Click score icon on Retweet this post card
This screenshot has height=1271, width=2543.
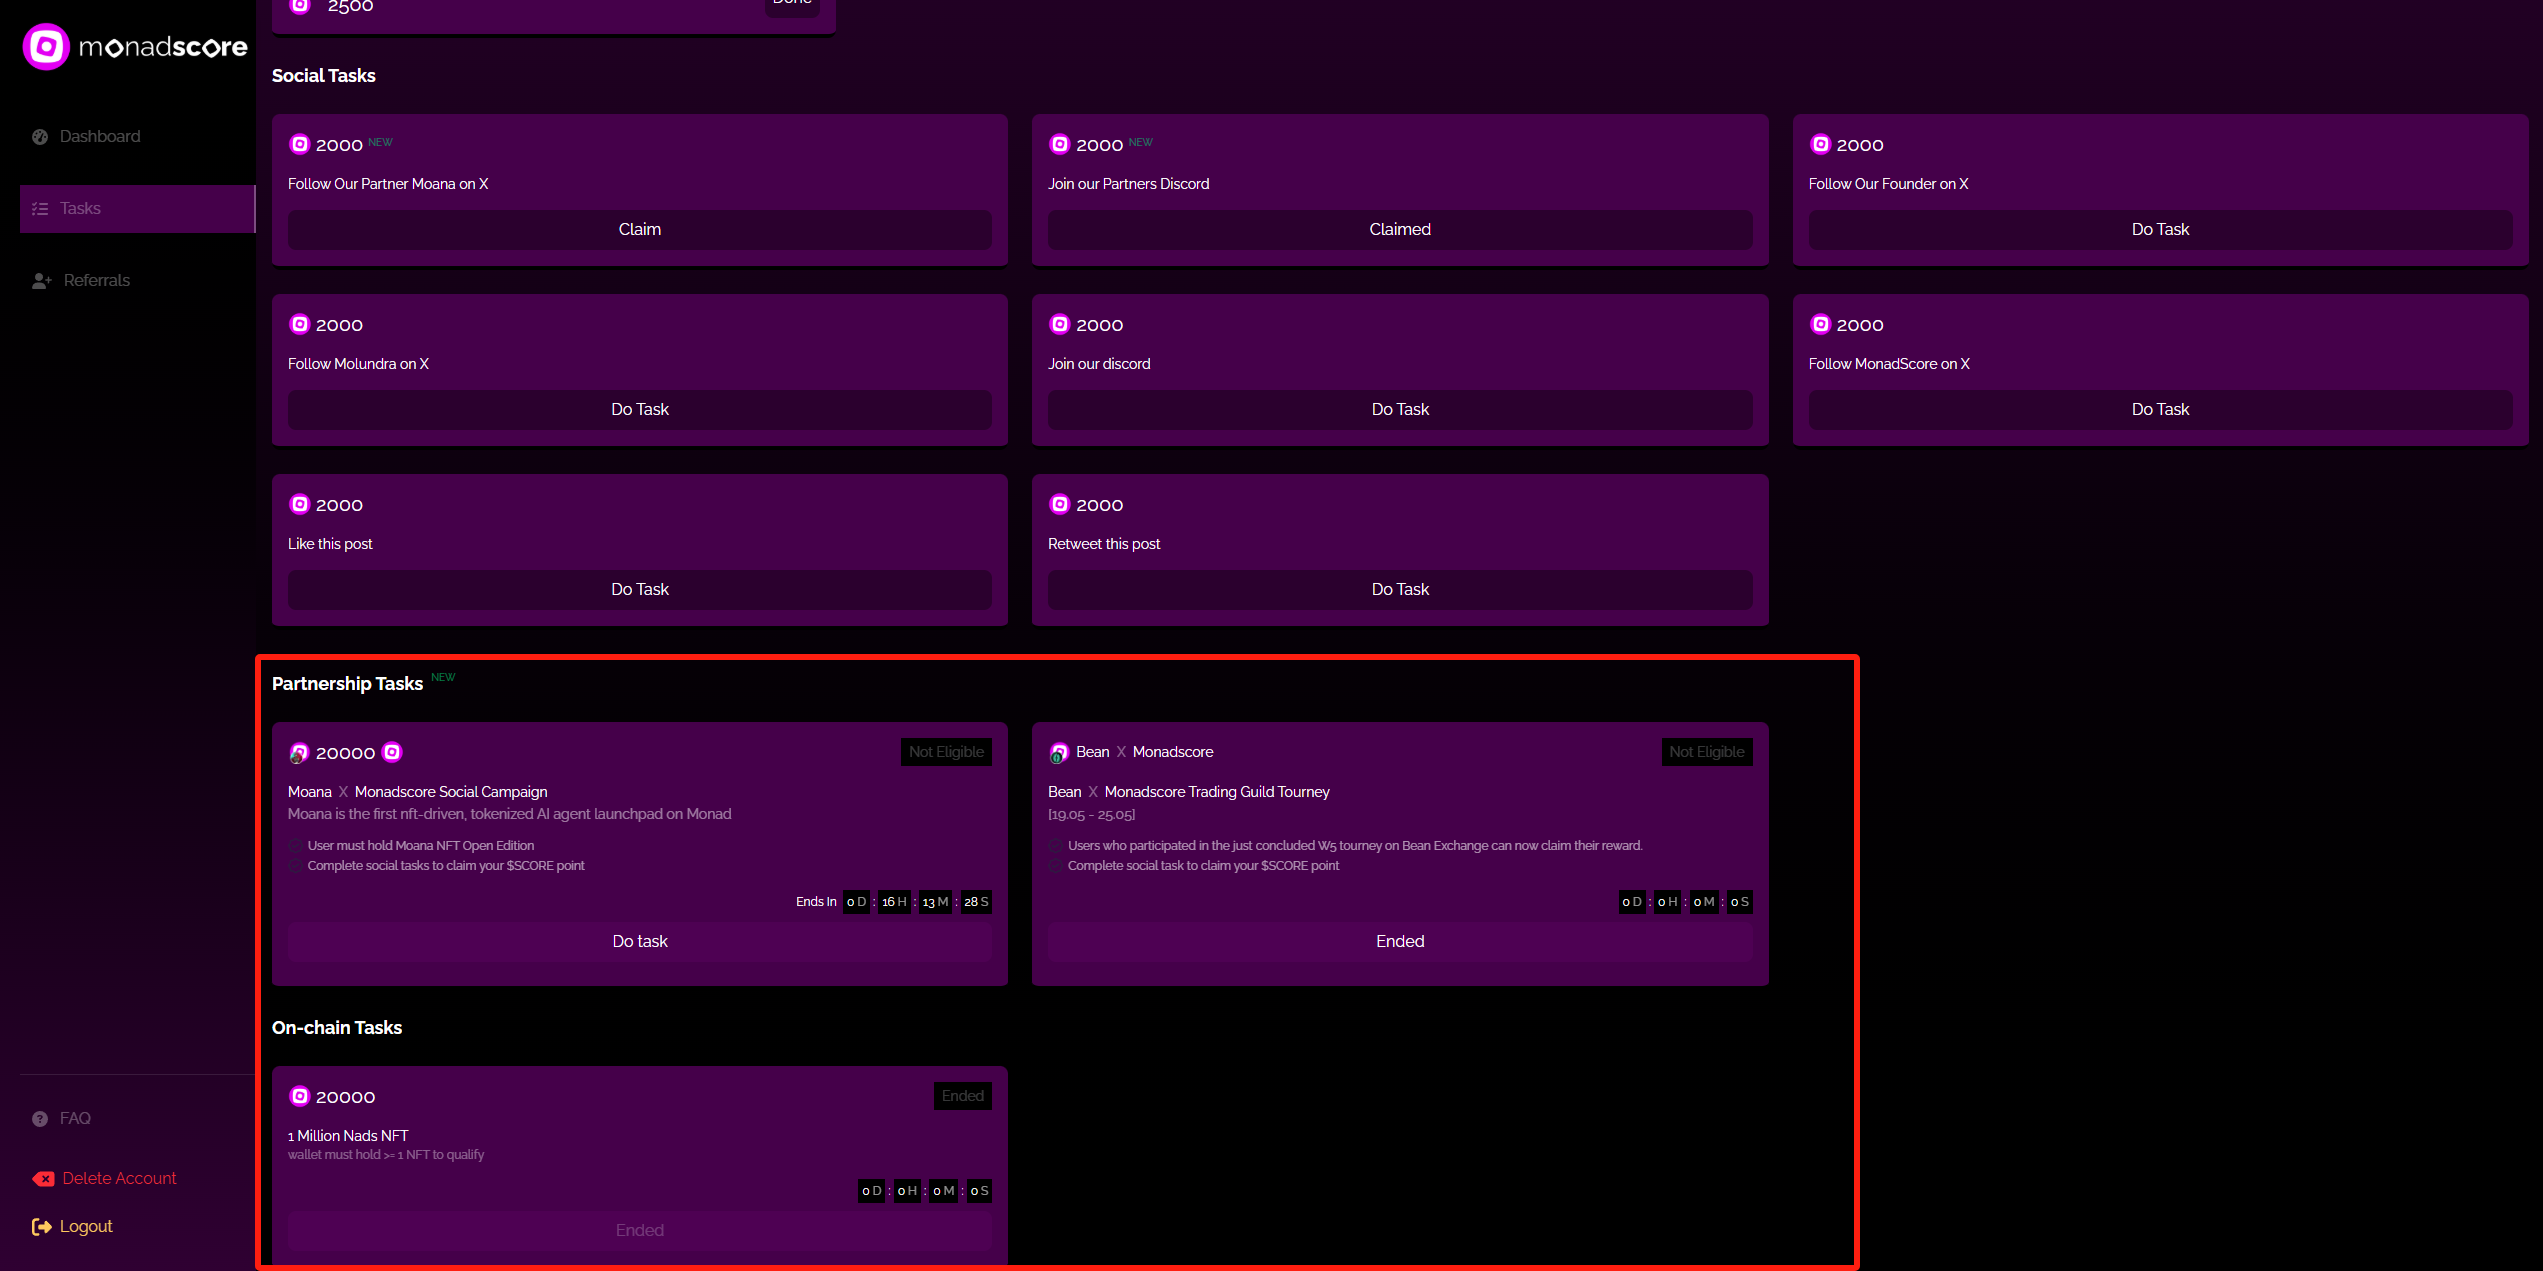tap(1060, 504)
